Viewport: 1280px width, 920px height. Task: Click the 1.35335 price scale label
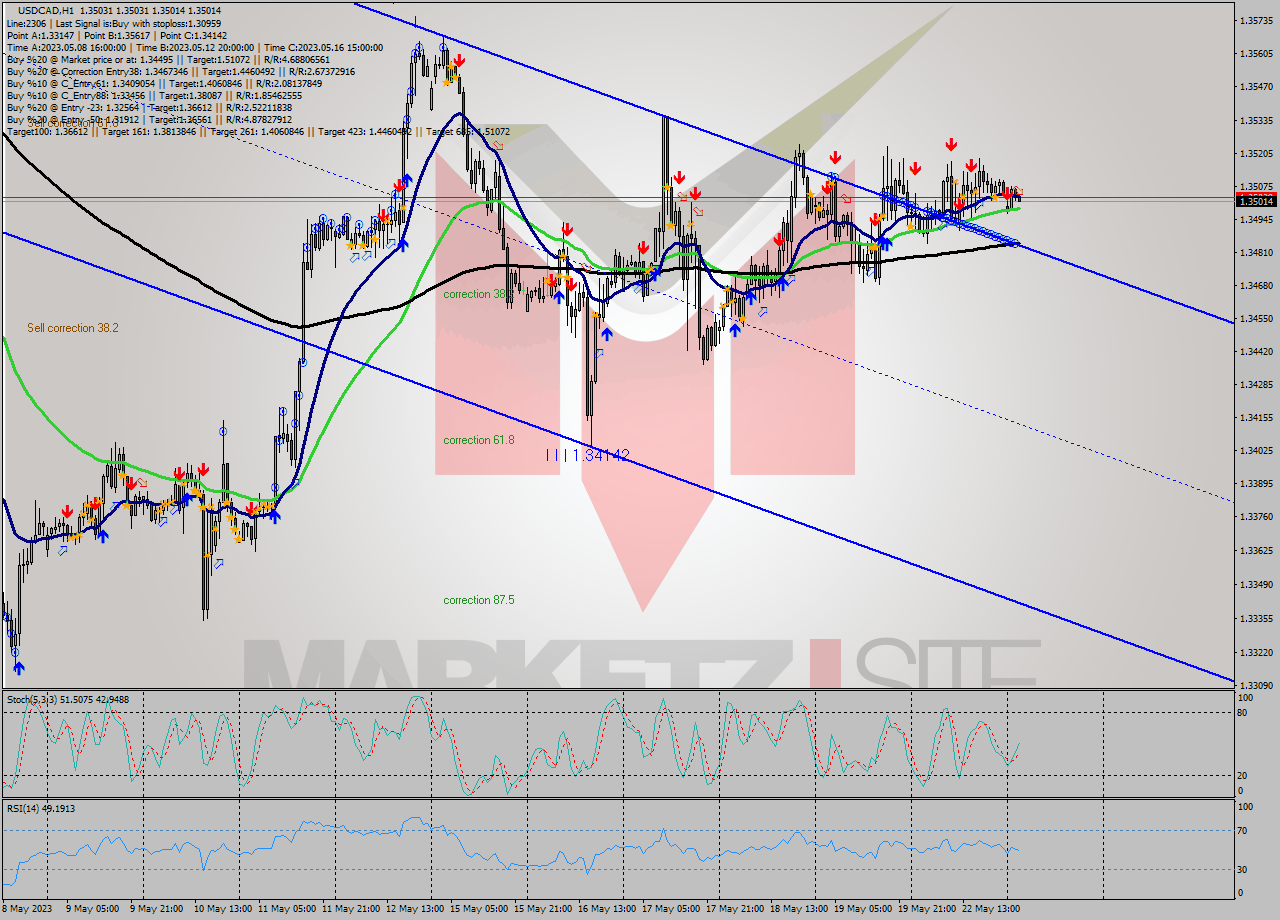point(1257,120)
